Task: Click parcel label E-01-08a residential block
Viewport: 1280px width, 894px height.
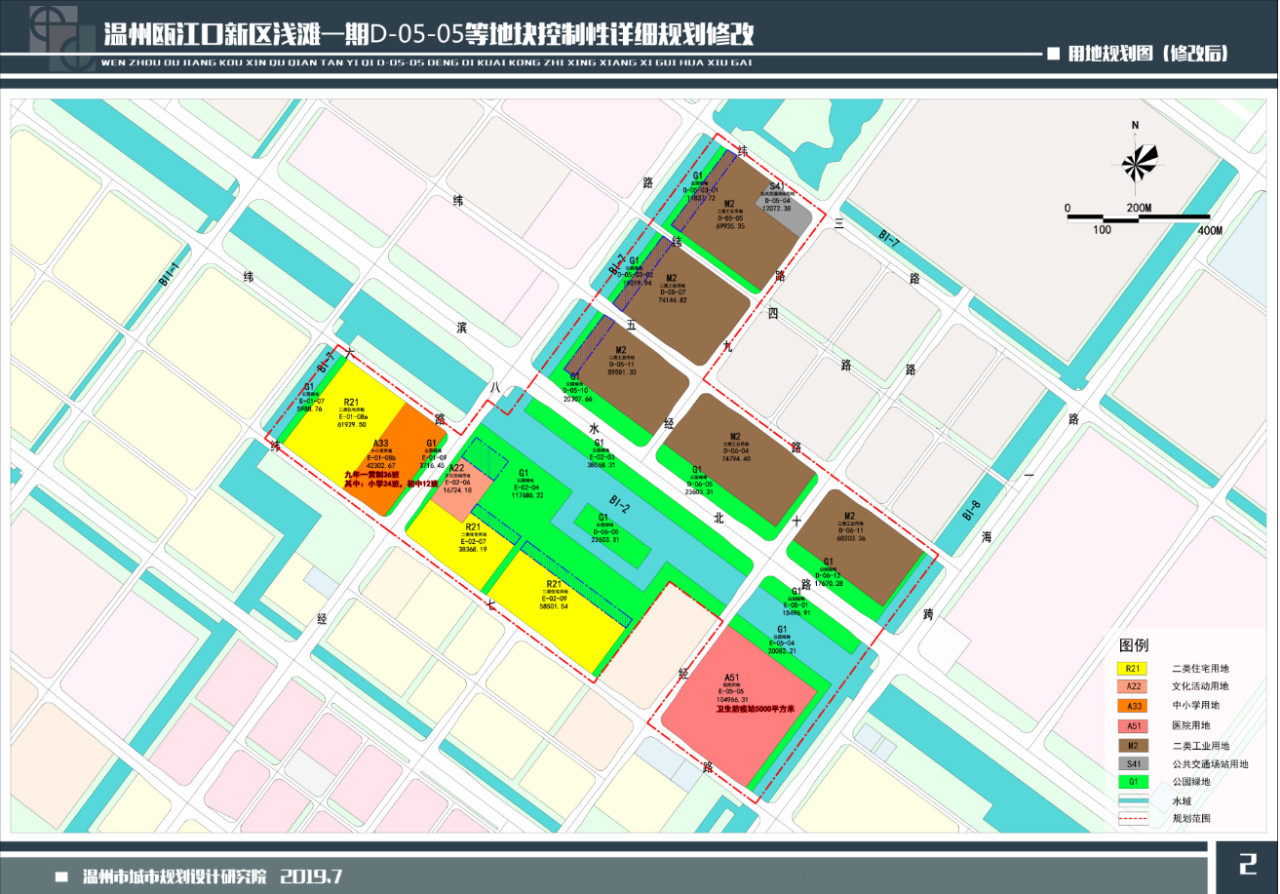Action: pos(354,417)
